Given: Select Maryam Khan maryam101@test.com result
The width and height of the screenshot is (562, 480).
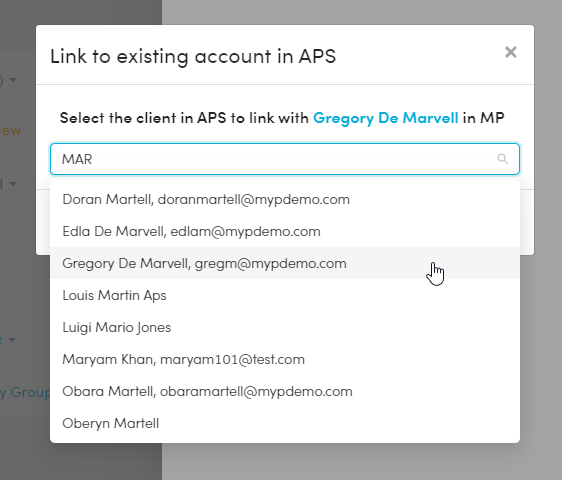Looking at the screenshot, I should coord(285,359).
